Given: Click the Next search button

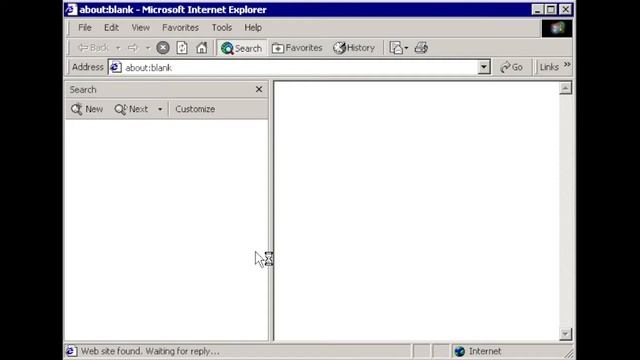Looking at the screenshot, I should [131, 109].
